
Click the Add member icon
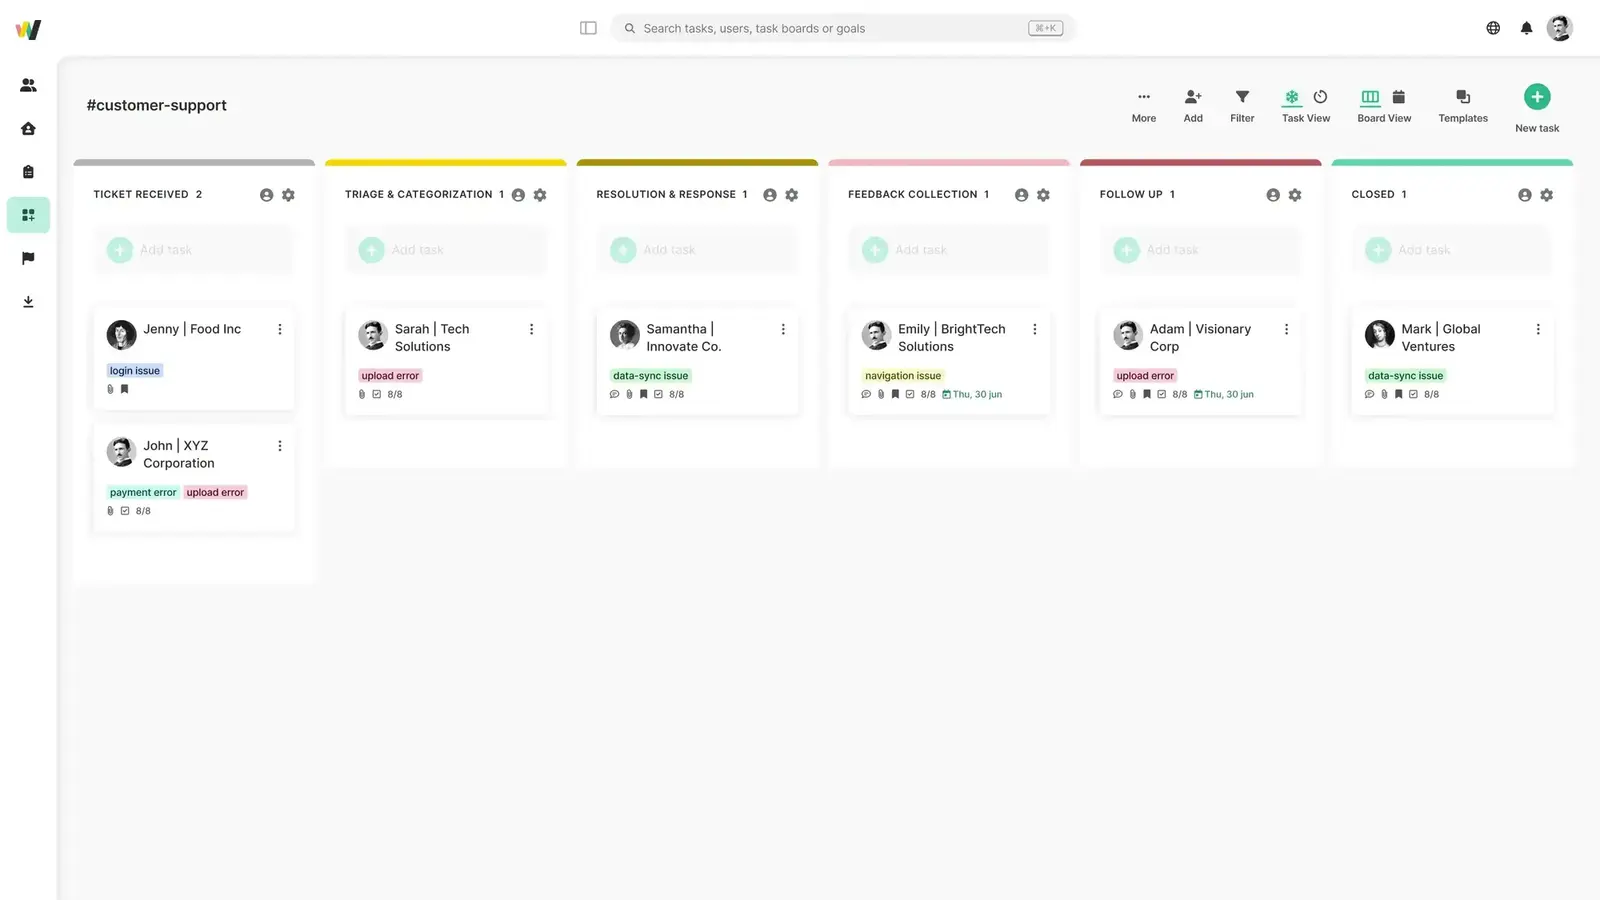click(x=1193, y=97)
